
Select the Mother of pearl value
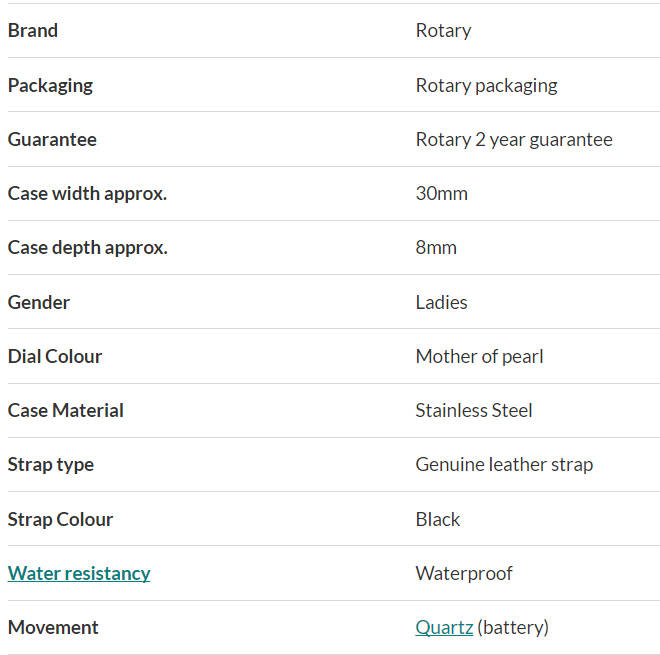pos(479,356)
